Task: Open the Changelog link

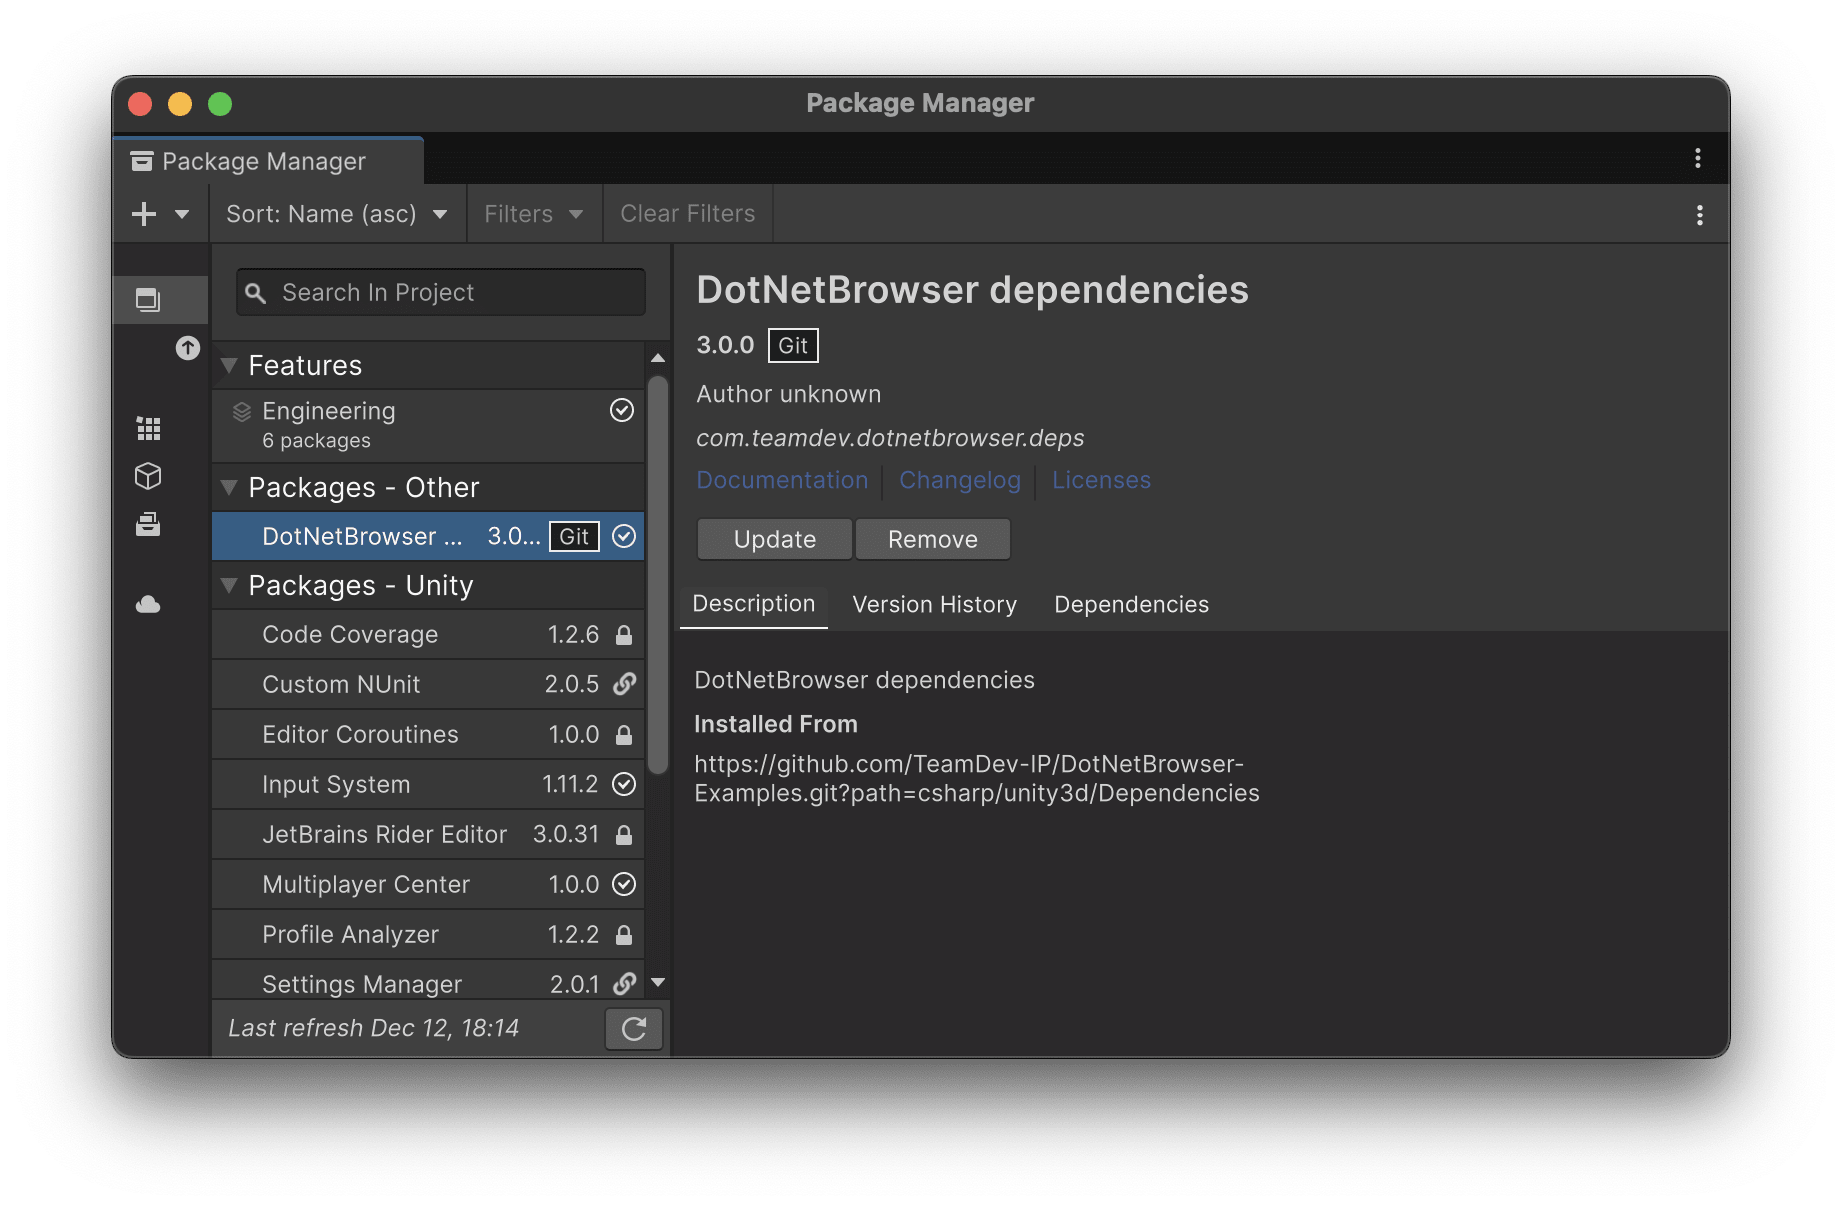Action: coord(960,481)
